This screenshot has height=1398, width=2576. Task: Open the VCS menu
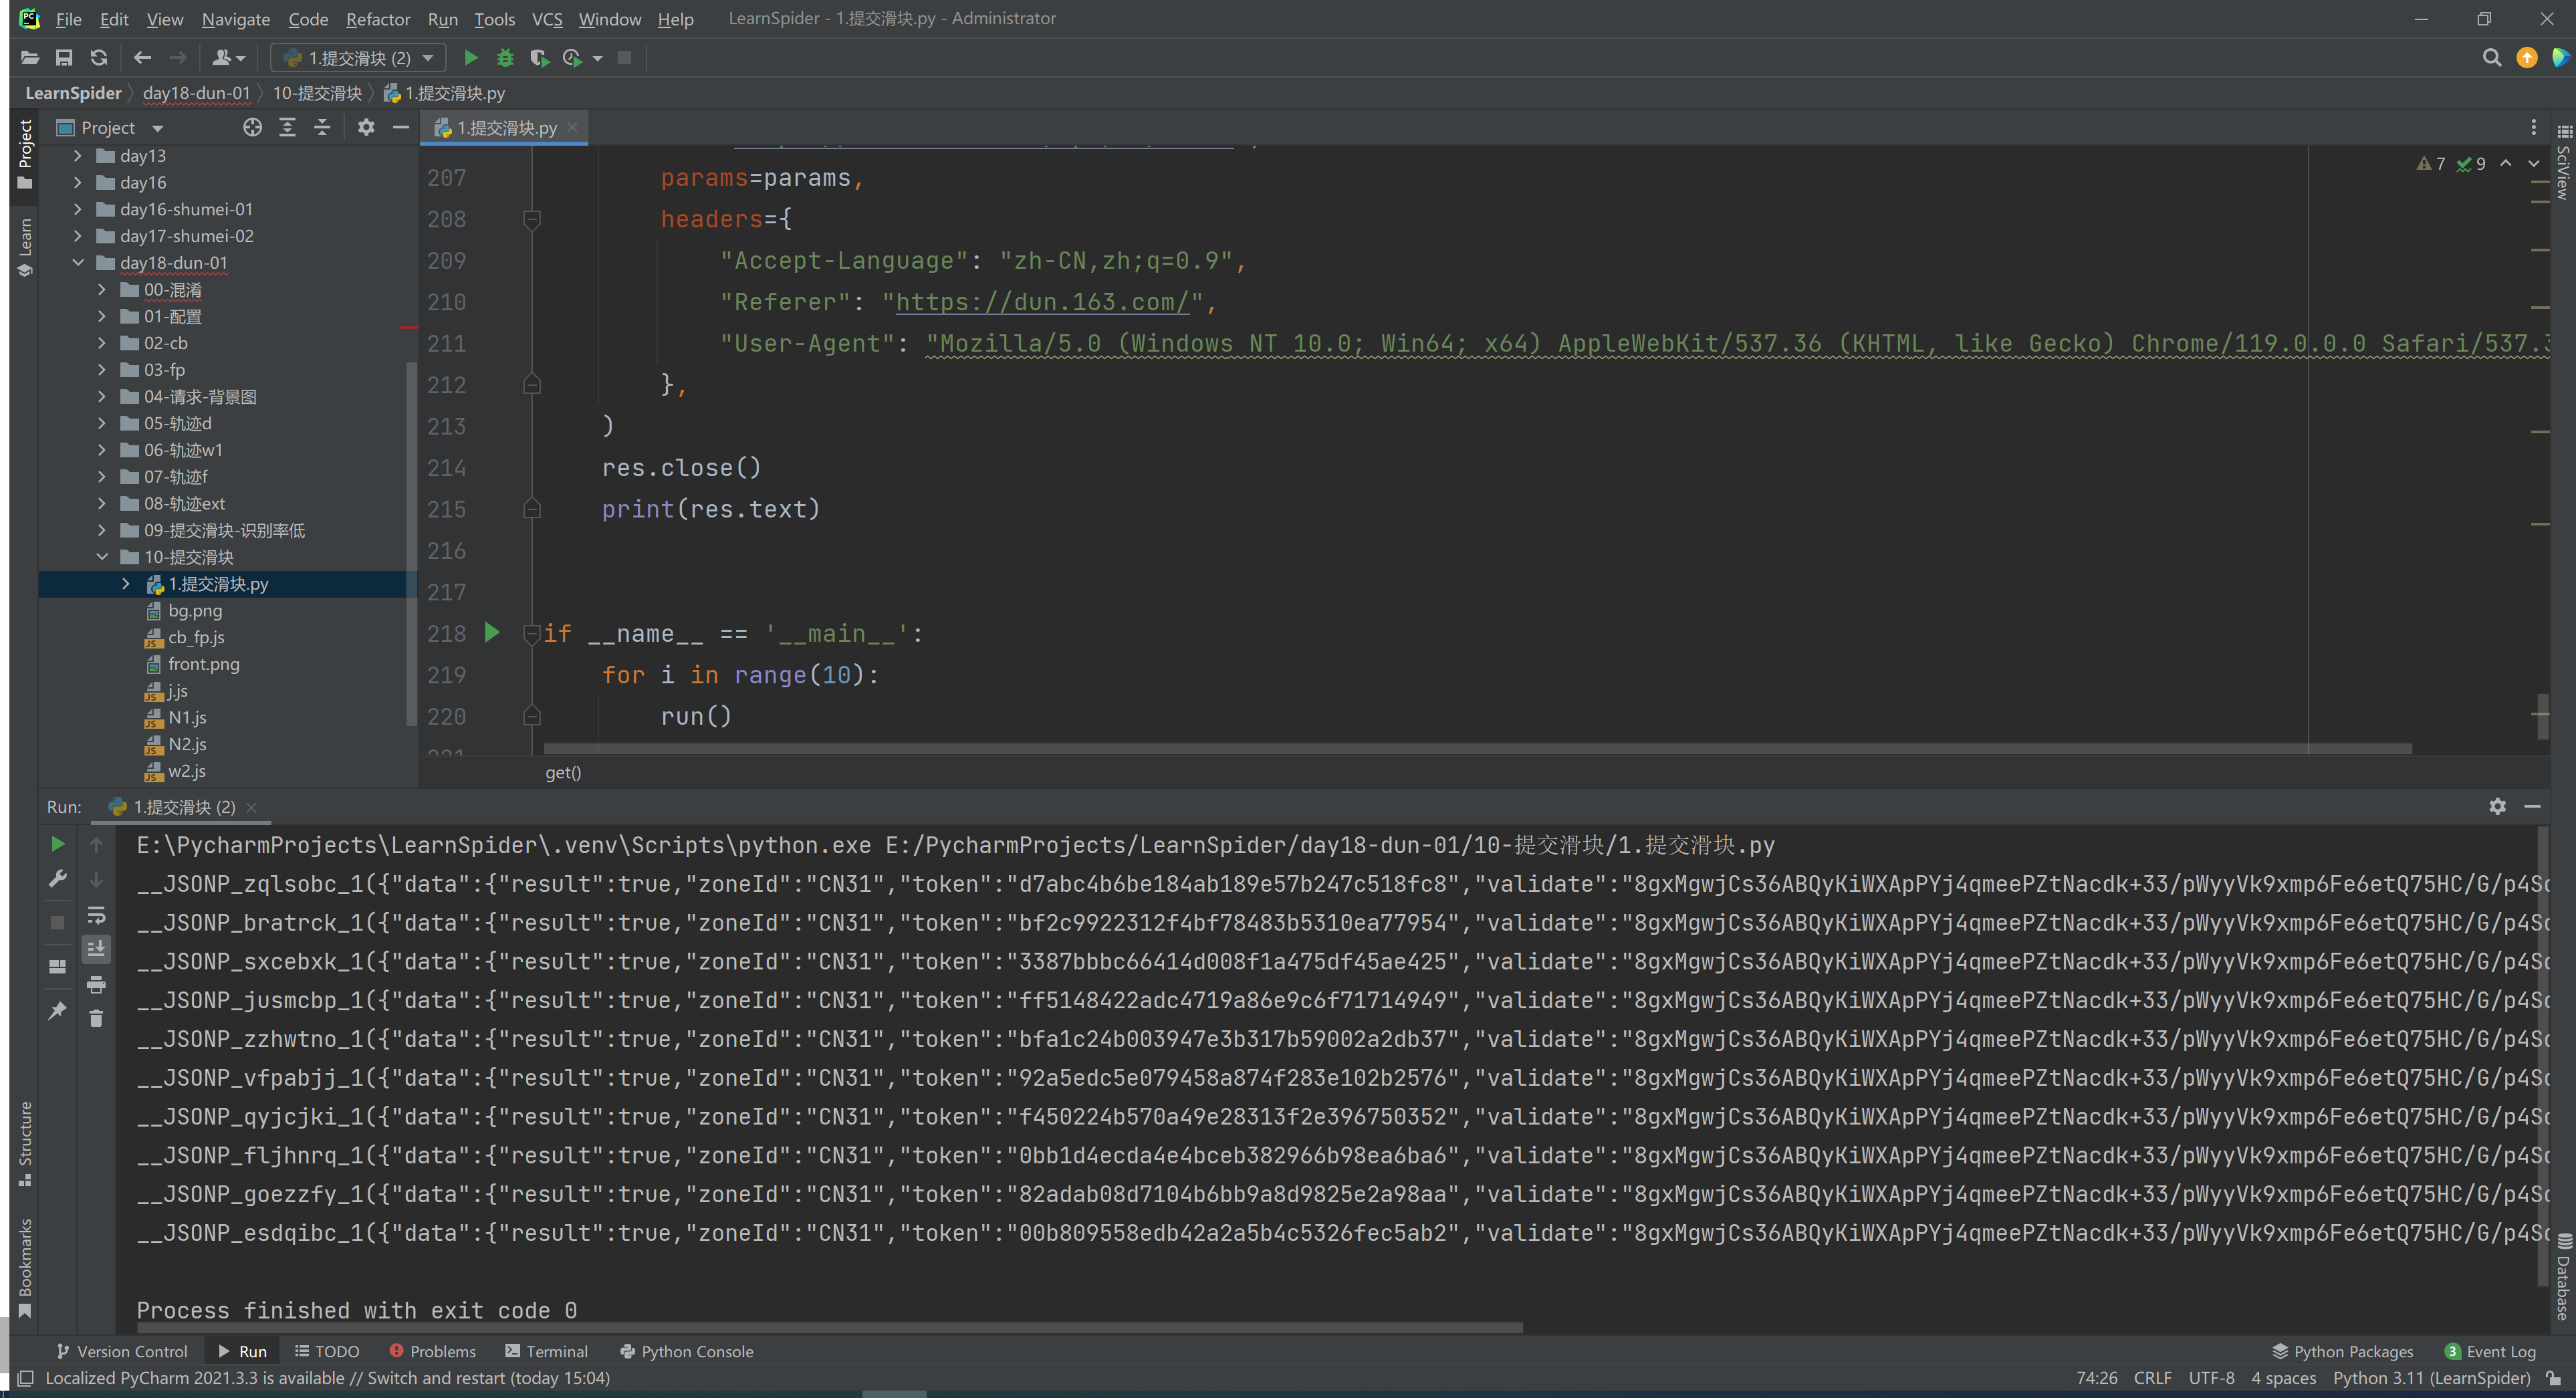pos(546,19)
